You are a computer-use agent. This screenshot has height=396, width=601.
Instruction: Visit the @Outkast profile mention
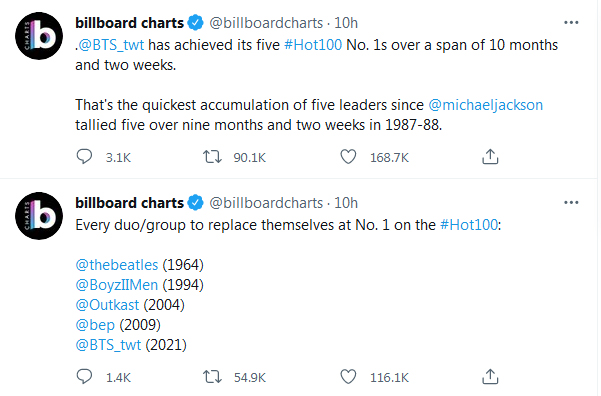click(x=107, y=305)
